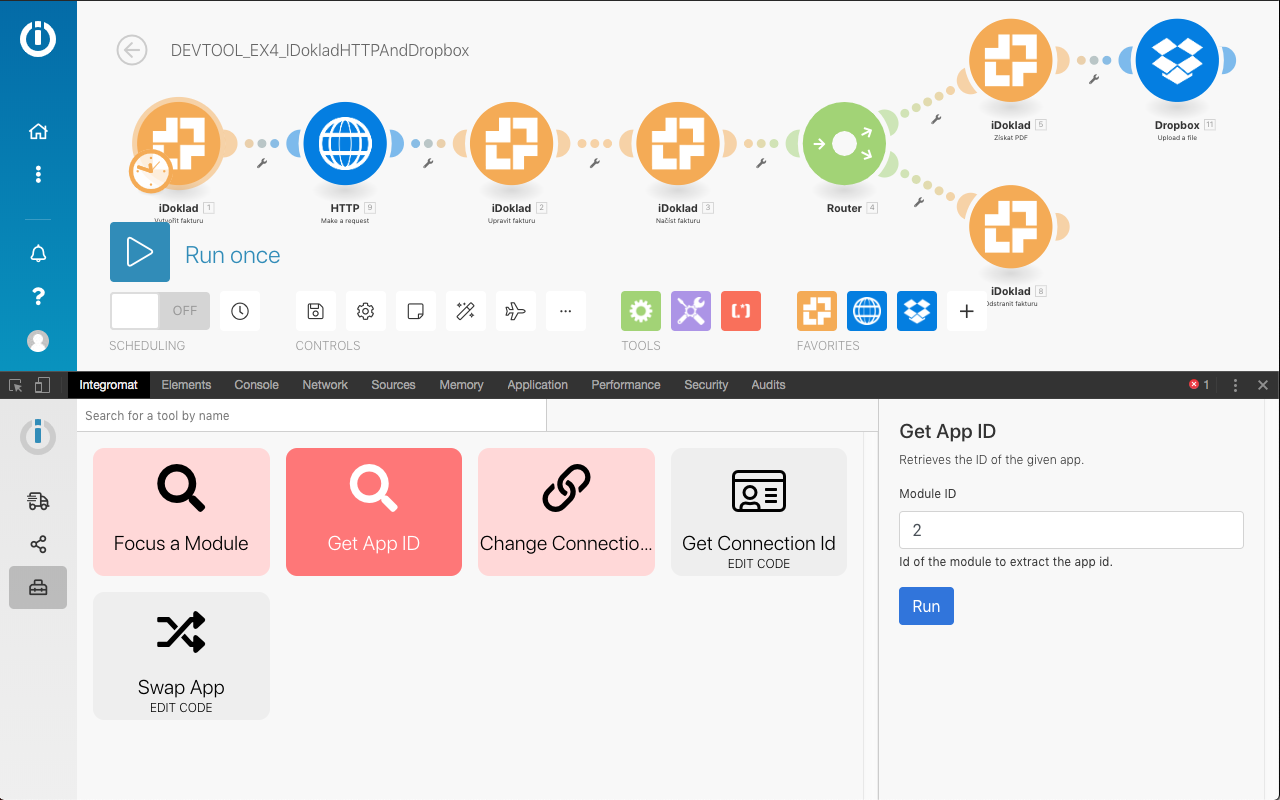Open the Focus a Module tool card
The height and width of the screenshot is (800, 1280).
181,512
